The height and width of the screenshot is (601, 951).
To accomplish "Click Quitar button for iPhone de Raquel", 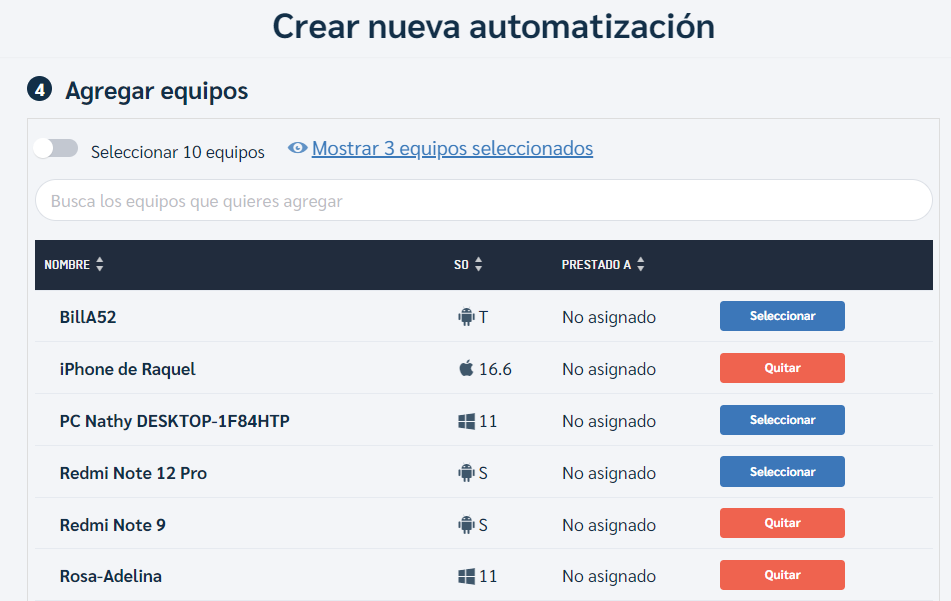I will [x=782, y=368].
